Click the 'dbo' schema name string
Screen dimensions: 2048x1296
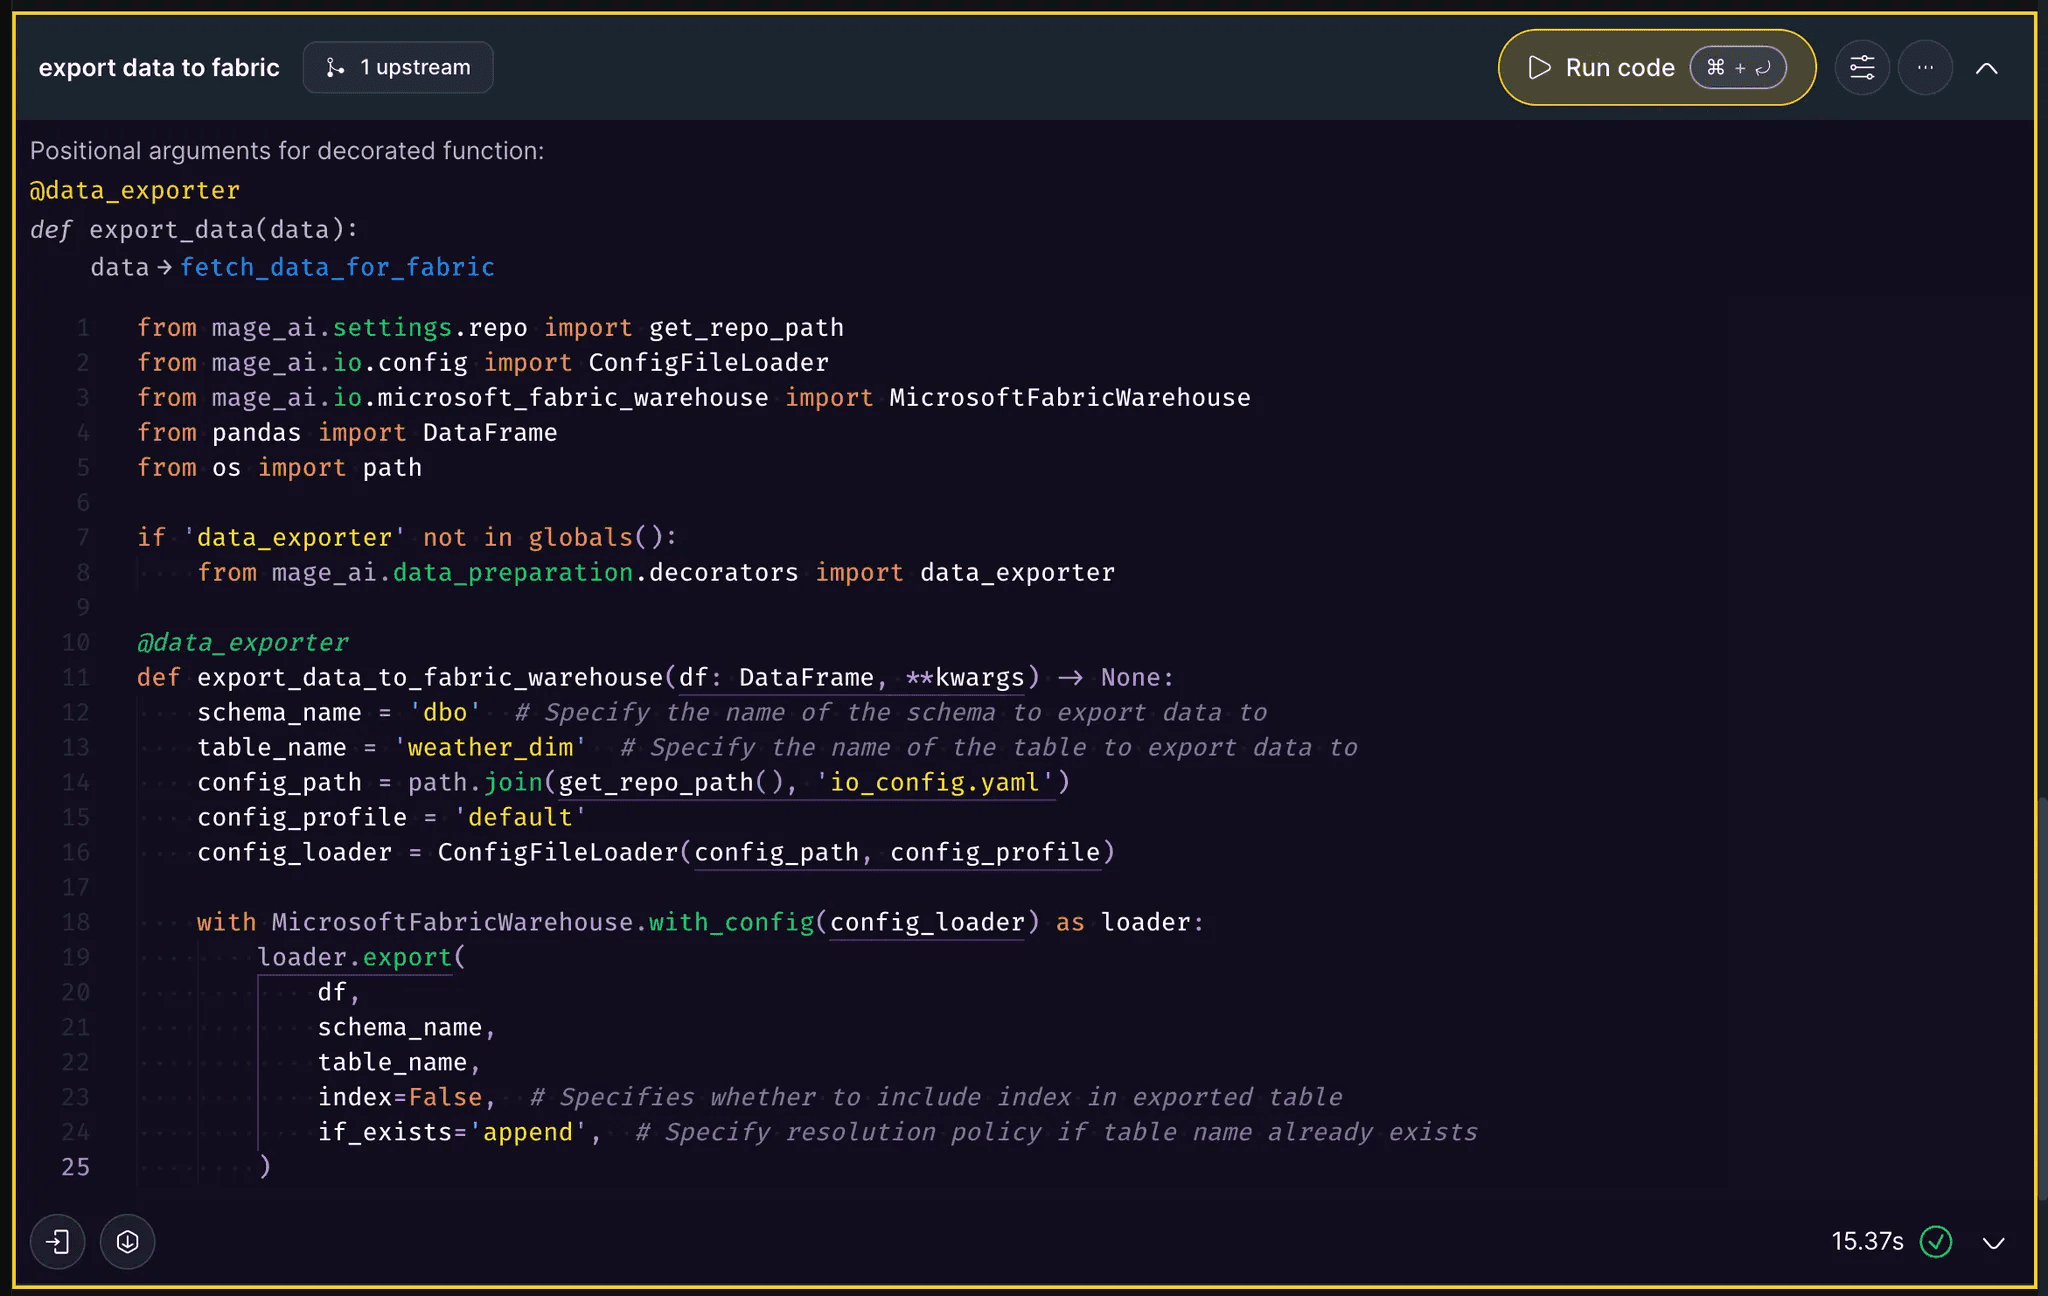pyautogui.click(x=445, y=712)
